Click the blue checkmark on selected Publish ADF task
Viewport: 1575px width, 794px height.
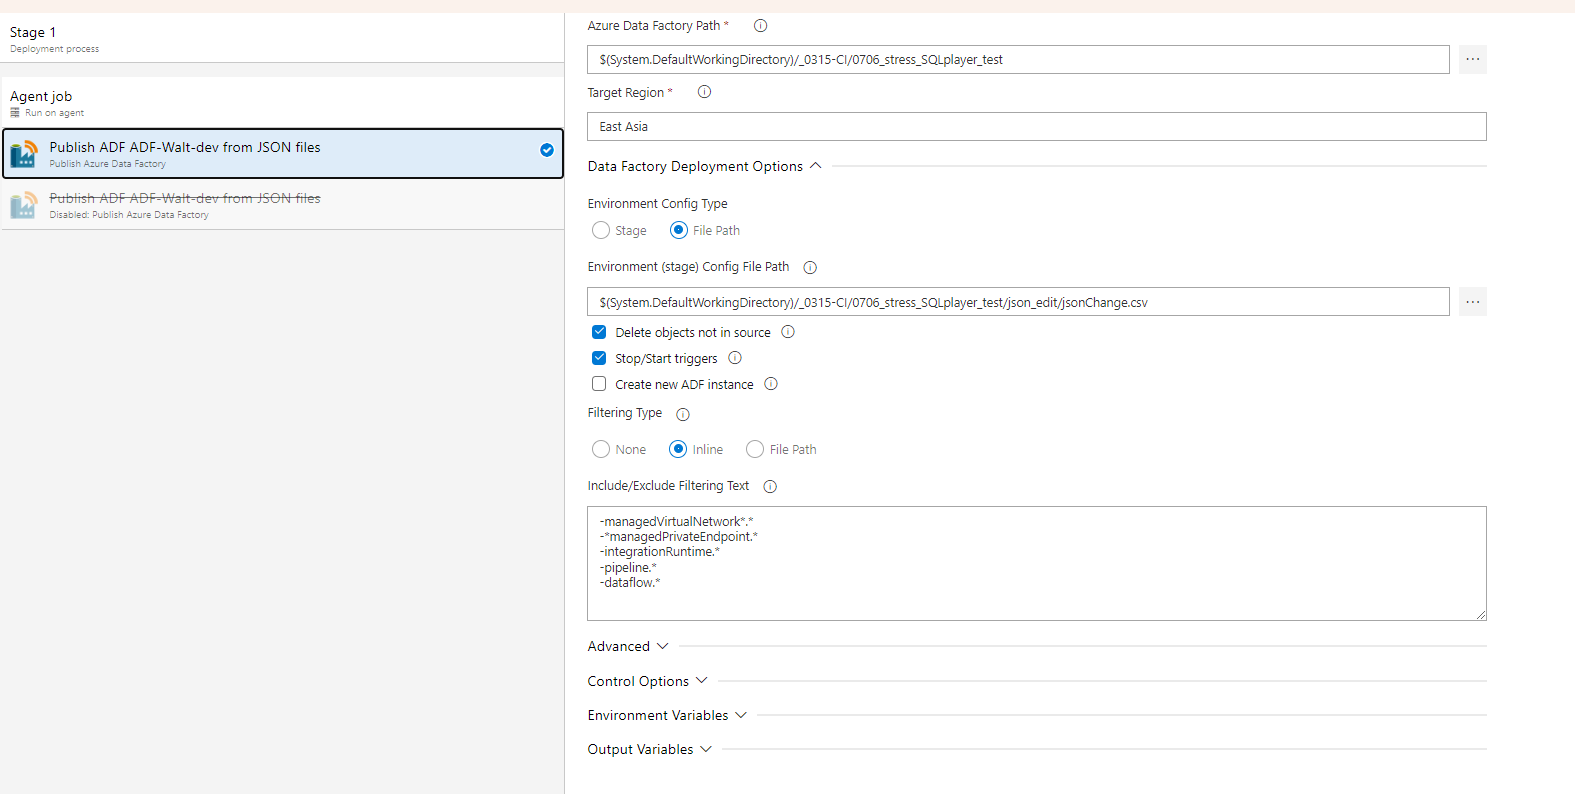[547, 150]
